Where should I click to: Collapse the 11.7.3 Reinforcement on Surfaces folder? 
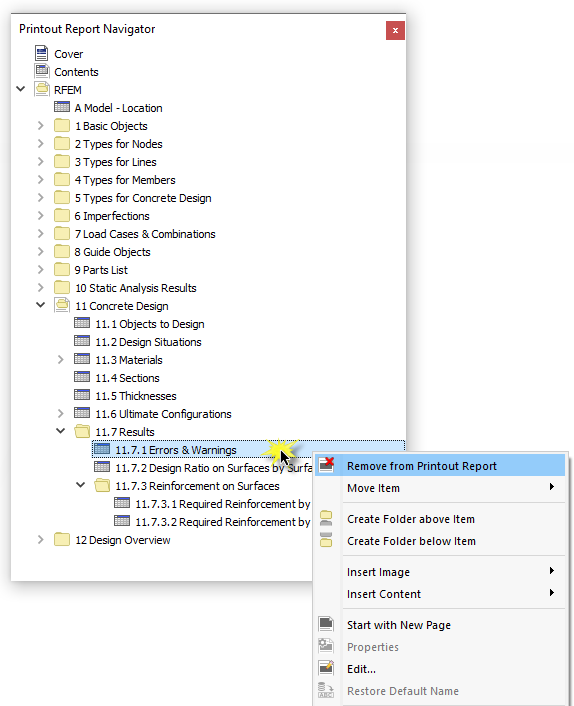(x=81, y=485)
